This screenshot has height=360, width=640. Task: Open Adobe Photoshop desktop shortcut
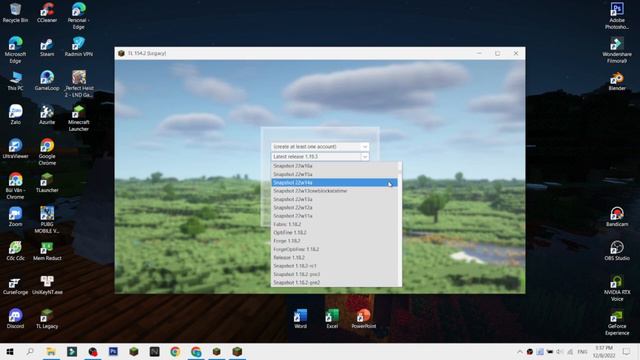[x=617, y=16]
